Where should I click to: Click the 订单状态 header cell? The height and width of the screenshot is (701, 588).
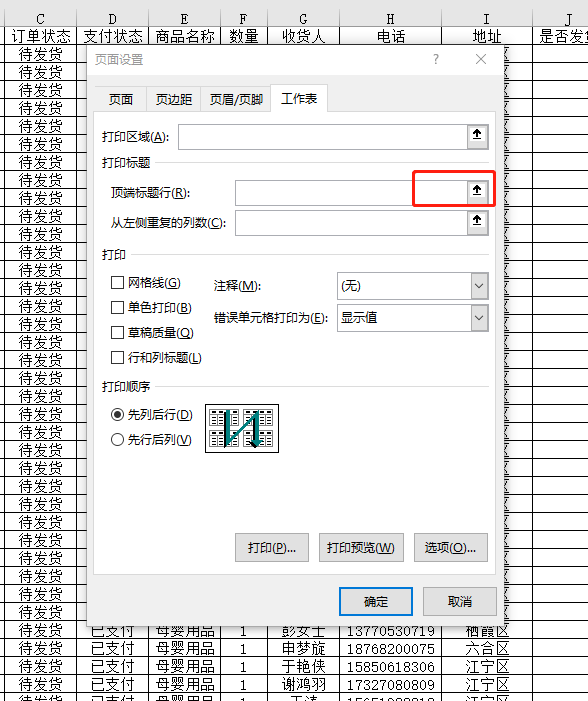(40, 36)
